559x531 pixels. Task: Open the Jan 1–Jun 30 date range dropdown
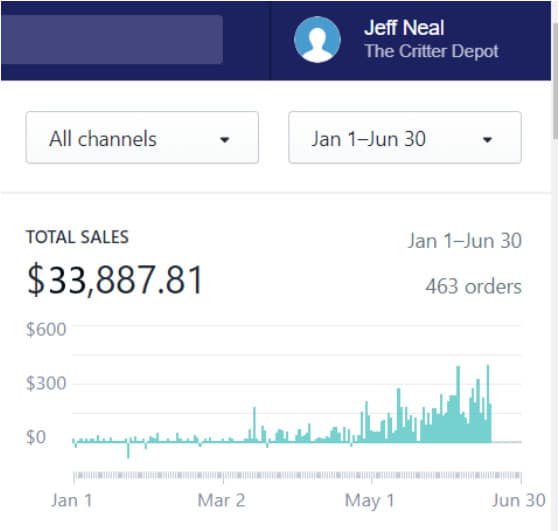click(x=405, y=138)
